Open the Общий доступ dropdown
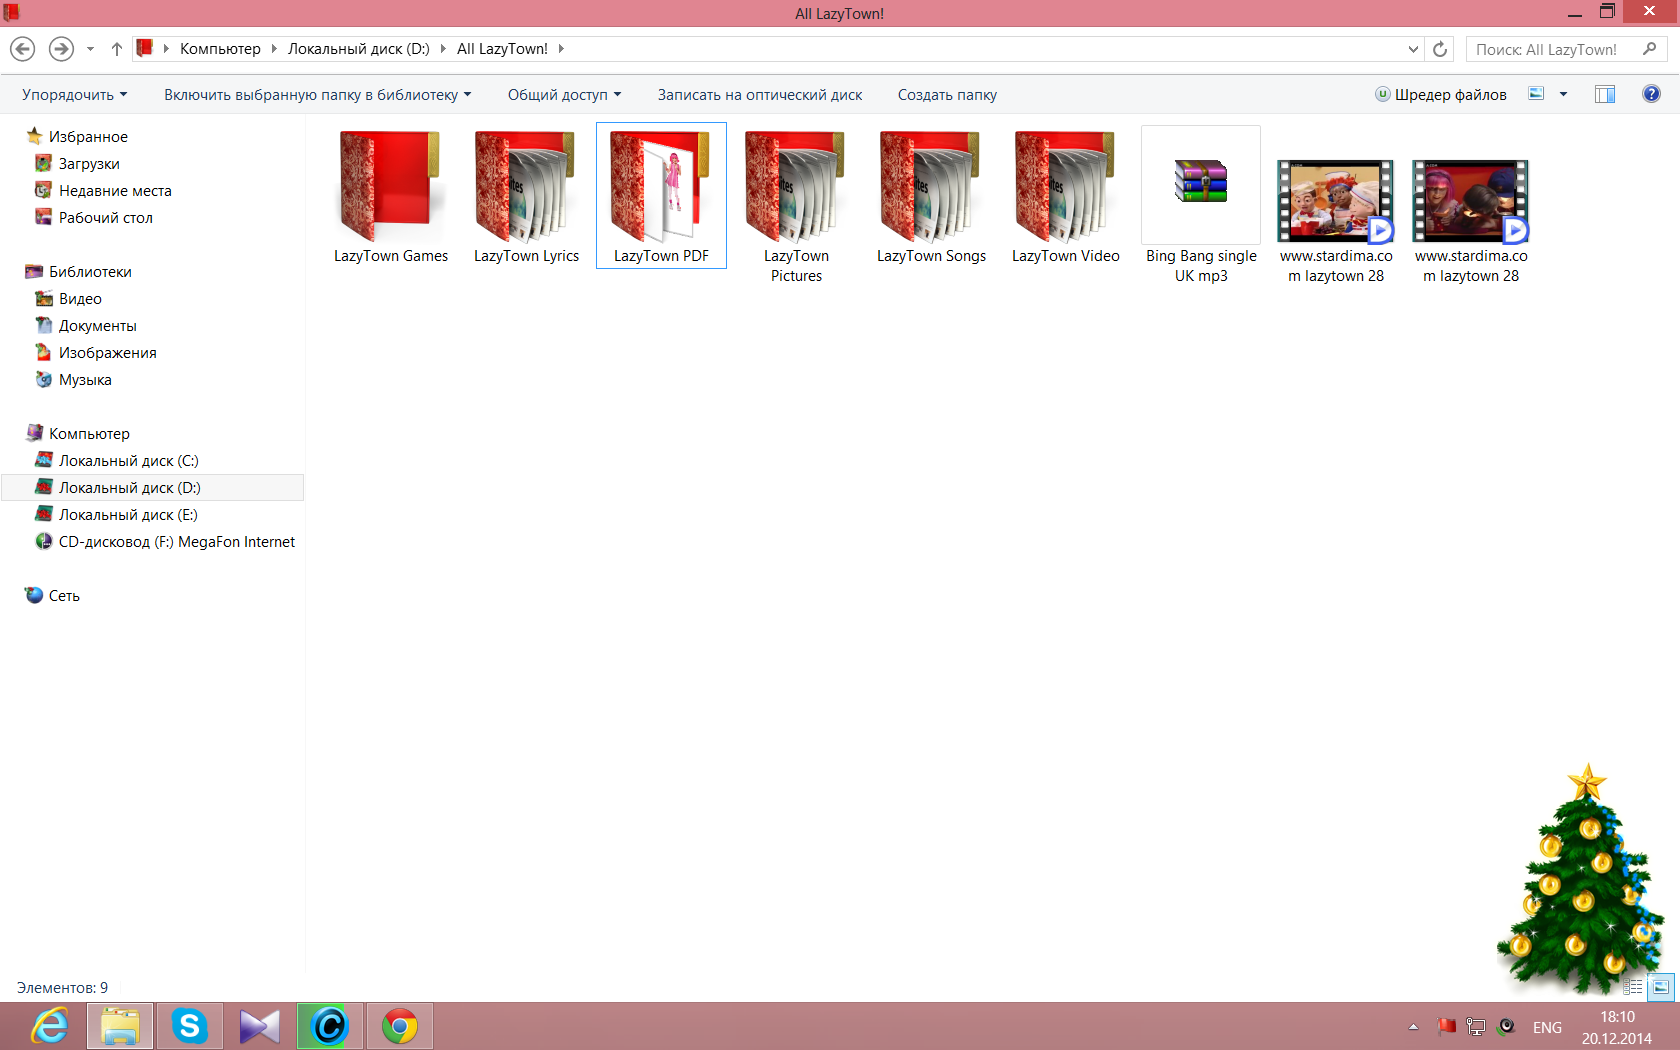Image resolution: width=1680 pixels, height=1050 pixels. click(564, 95)
